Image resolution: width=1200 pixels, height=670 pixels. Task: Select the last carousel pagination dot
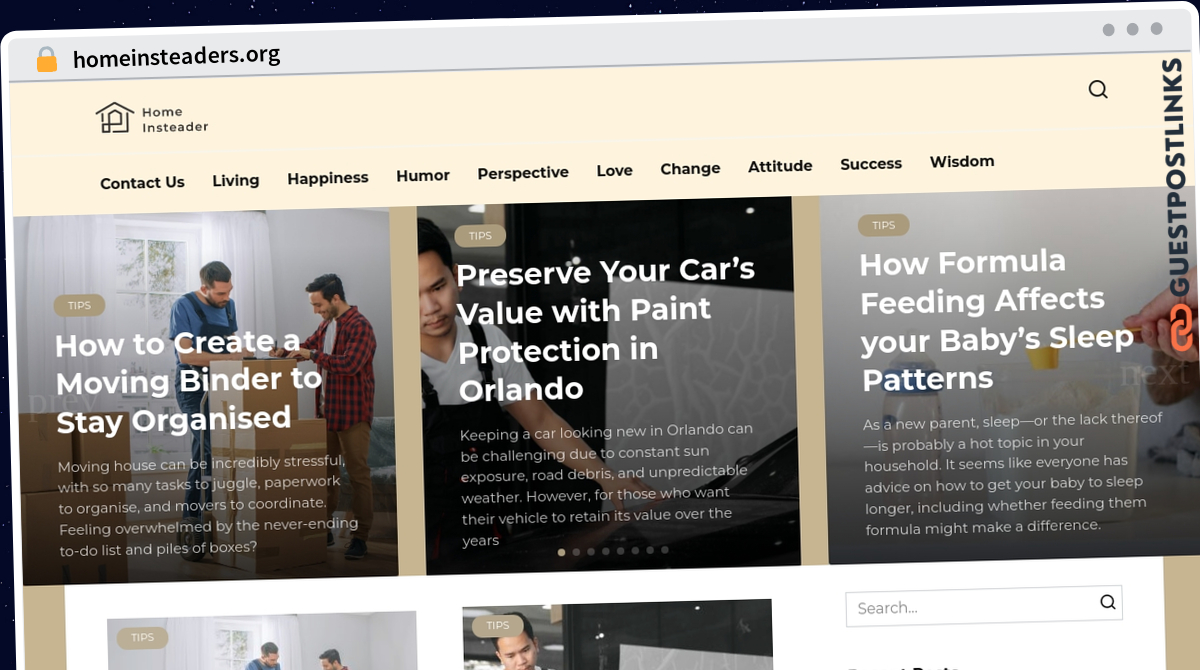[665, 549]
